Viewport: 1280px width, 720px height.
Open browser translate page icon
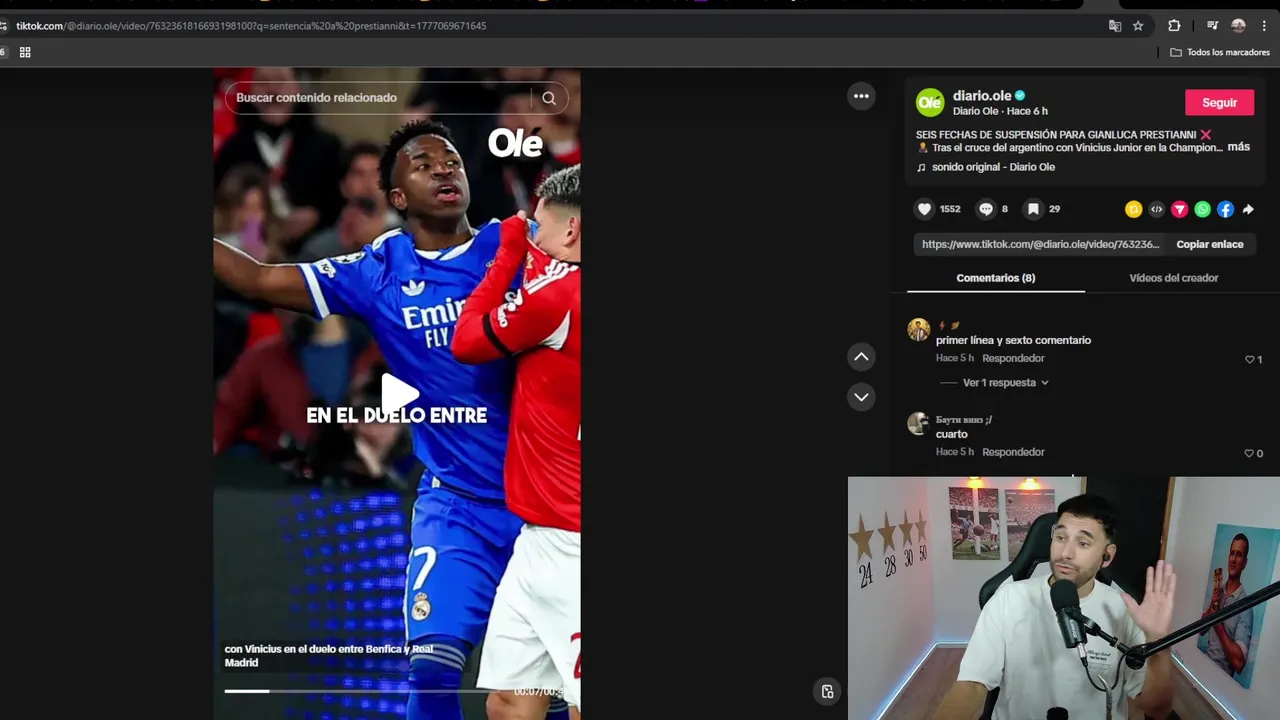(1115, 26)
